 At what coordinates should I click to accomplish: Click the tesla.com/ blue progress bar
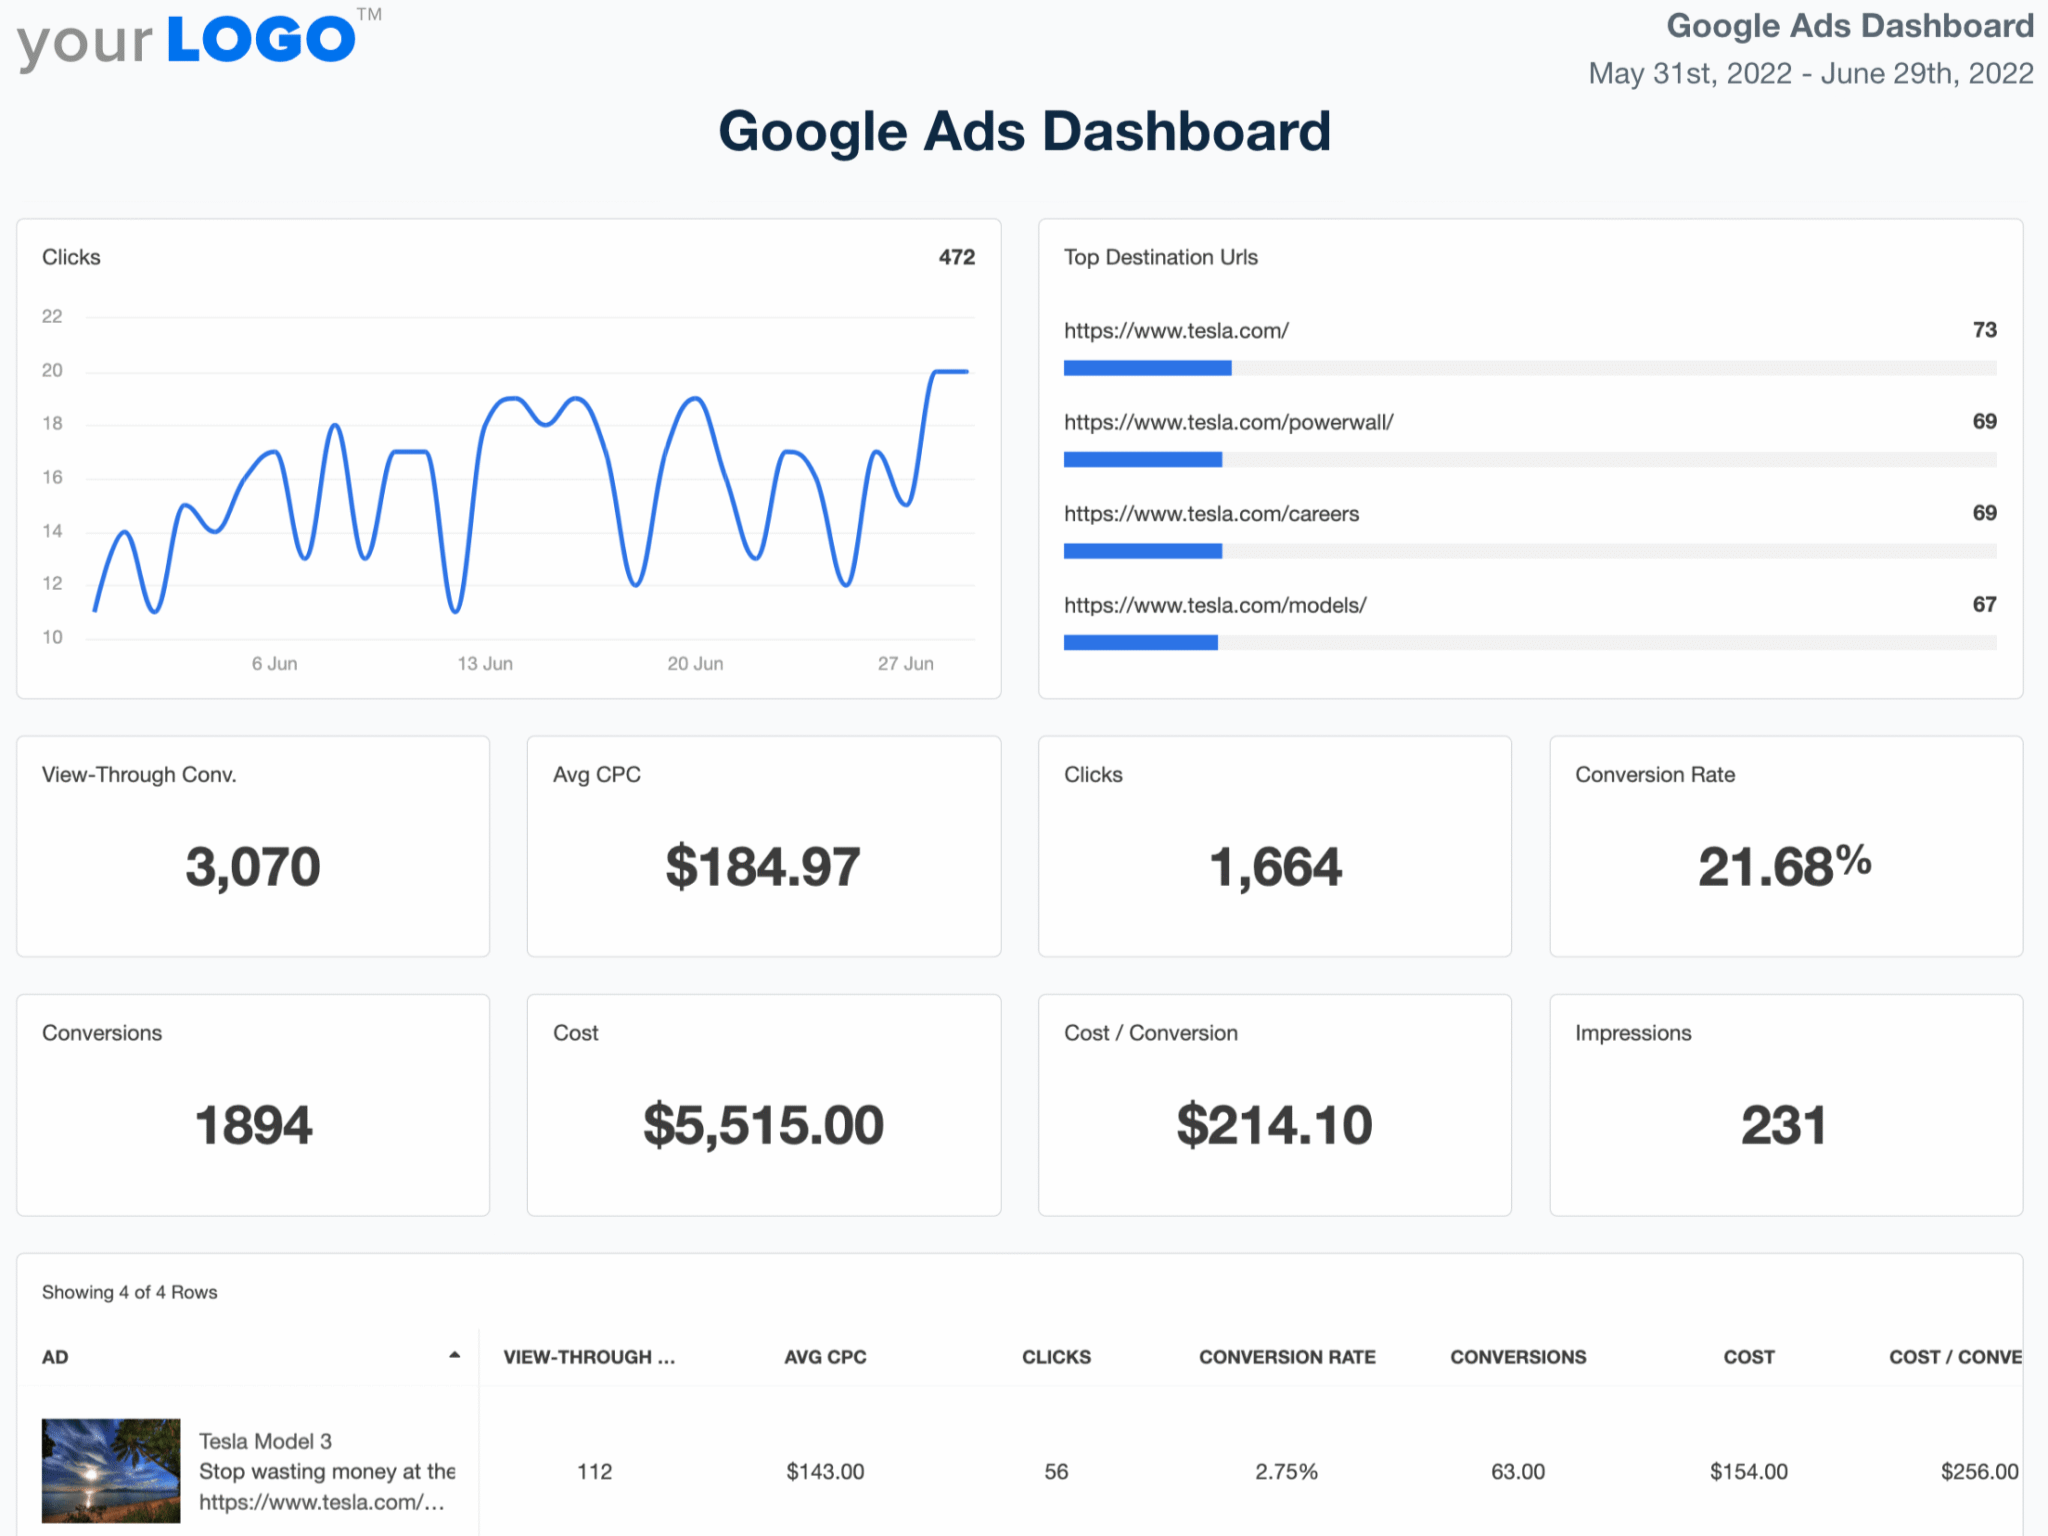point(1147,368)
